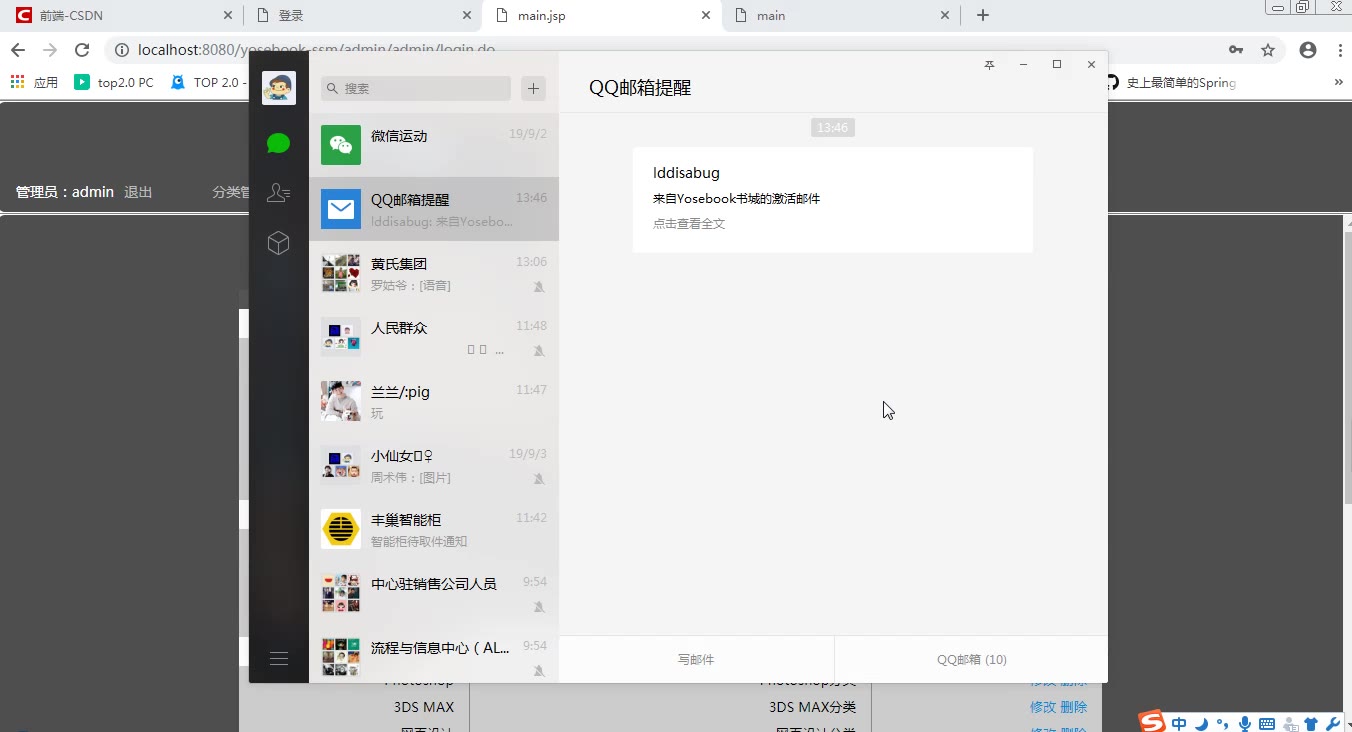Open the saved passwords key icon

1236,50
